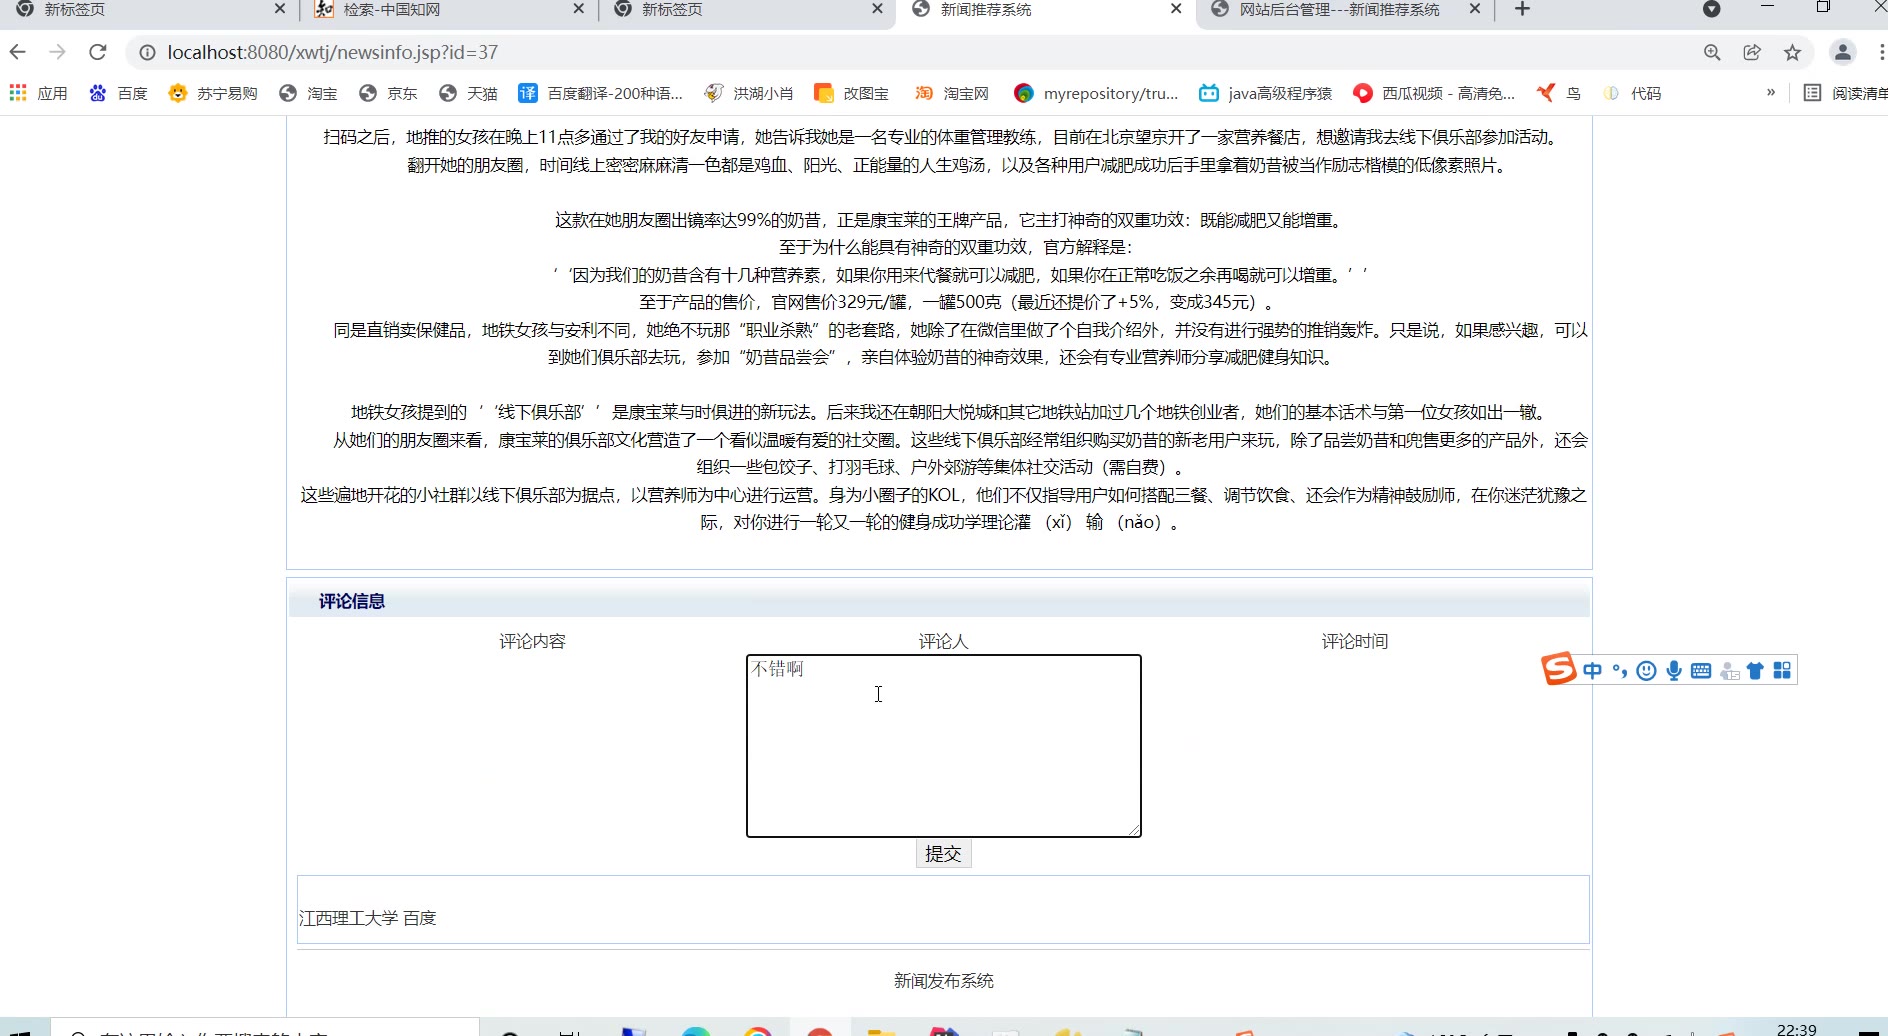Image resolution: width=1888 pixels, height=1036 pixels.
Task: Close the 检索-中国知网 tab
Action: (578, 9)
